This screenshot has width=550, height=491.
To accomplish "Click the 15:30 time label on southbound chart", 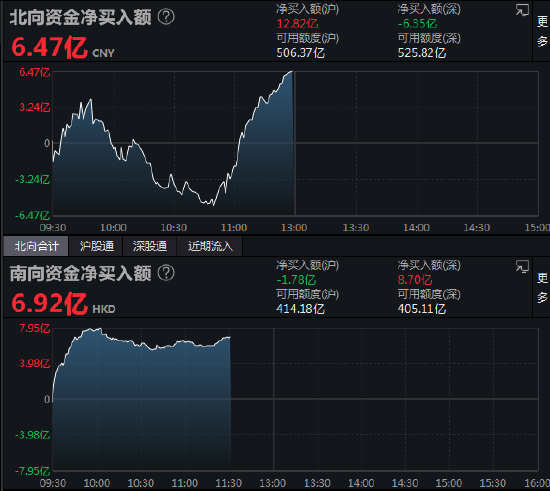I will (493, 483).
